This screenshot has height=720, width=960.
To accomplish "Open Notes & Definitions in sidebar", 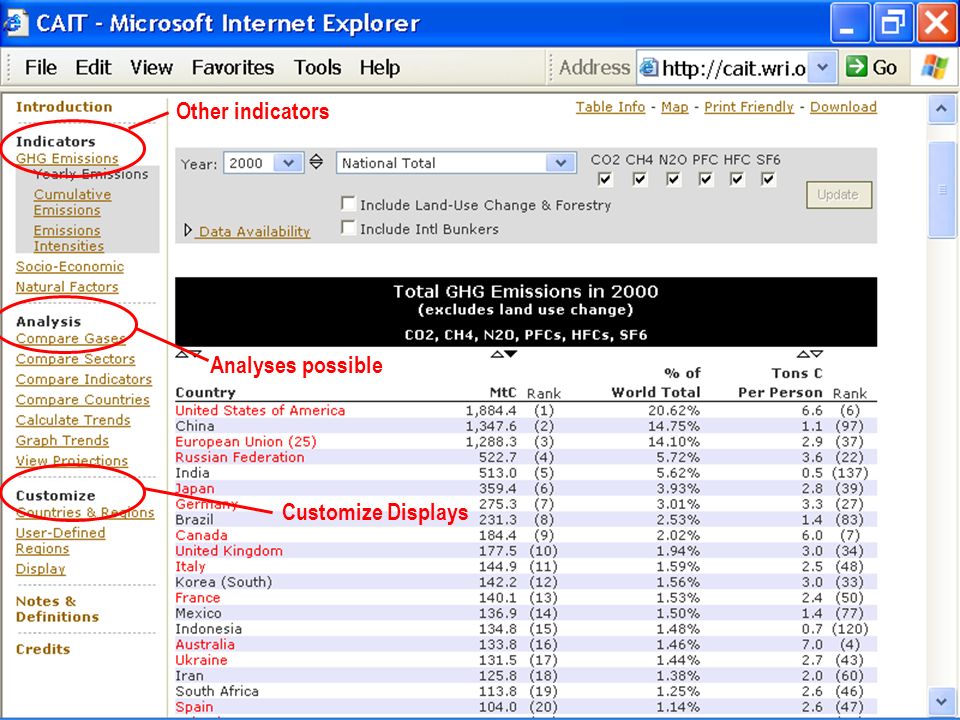I will tap(58, 609).
